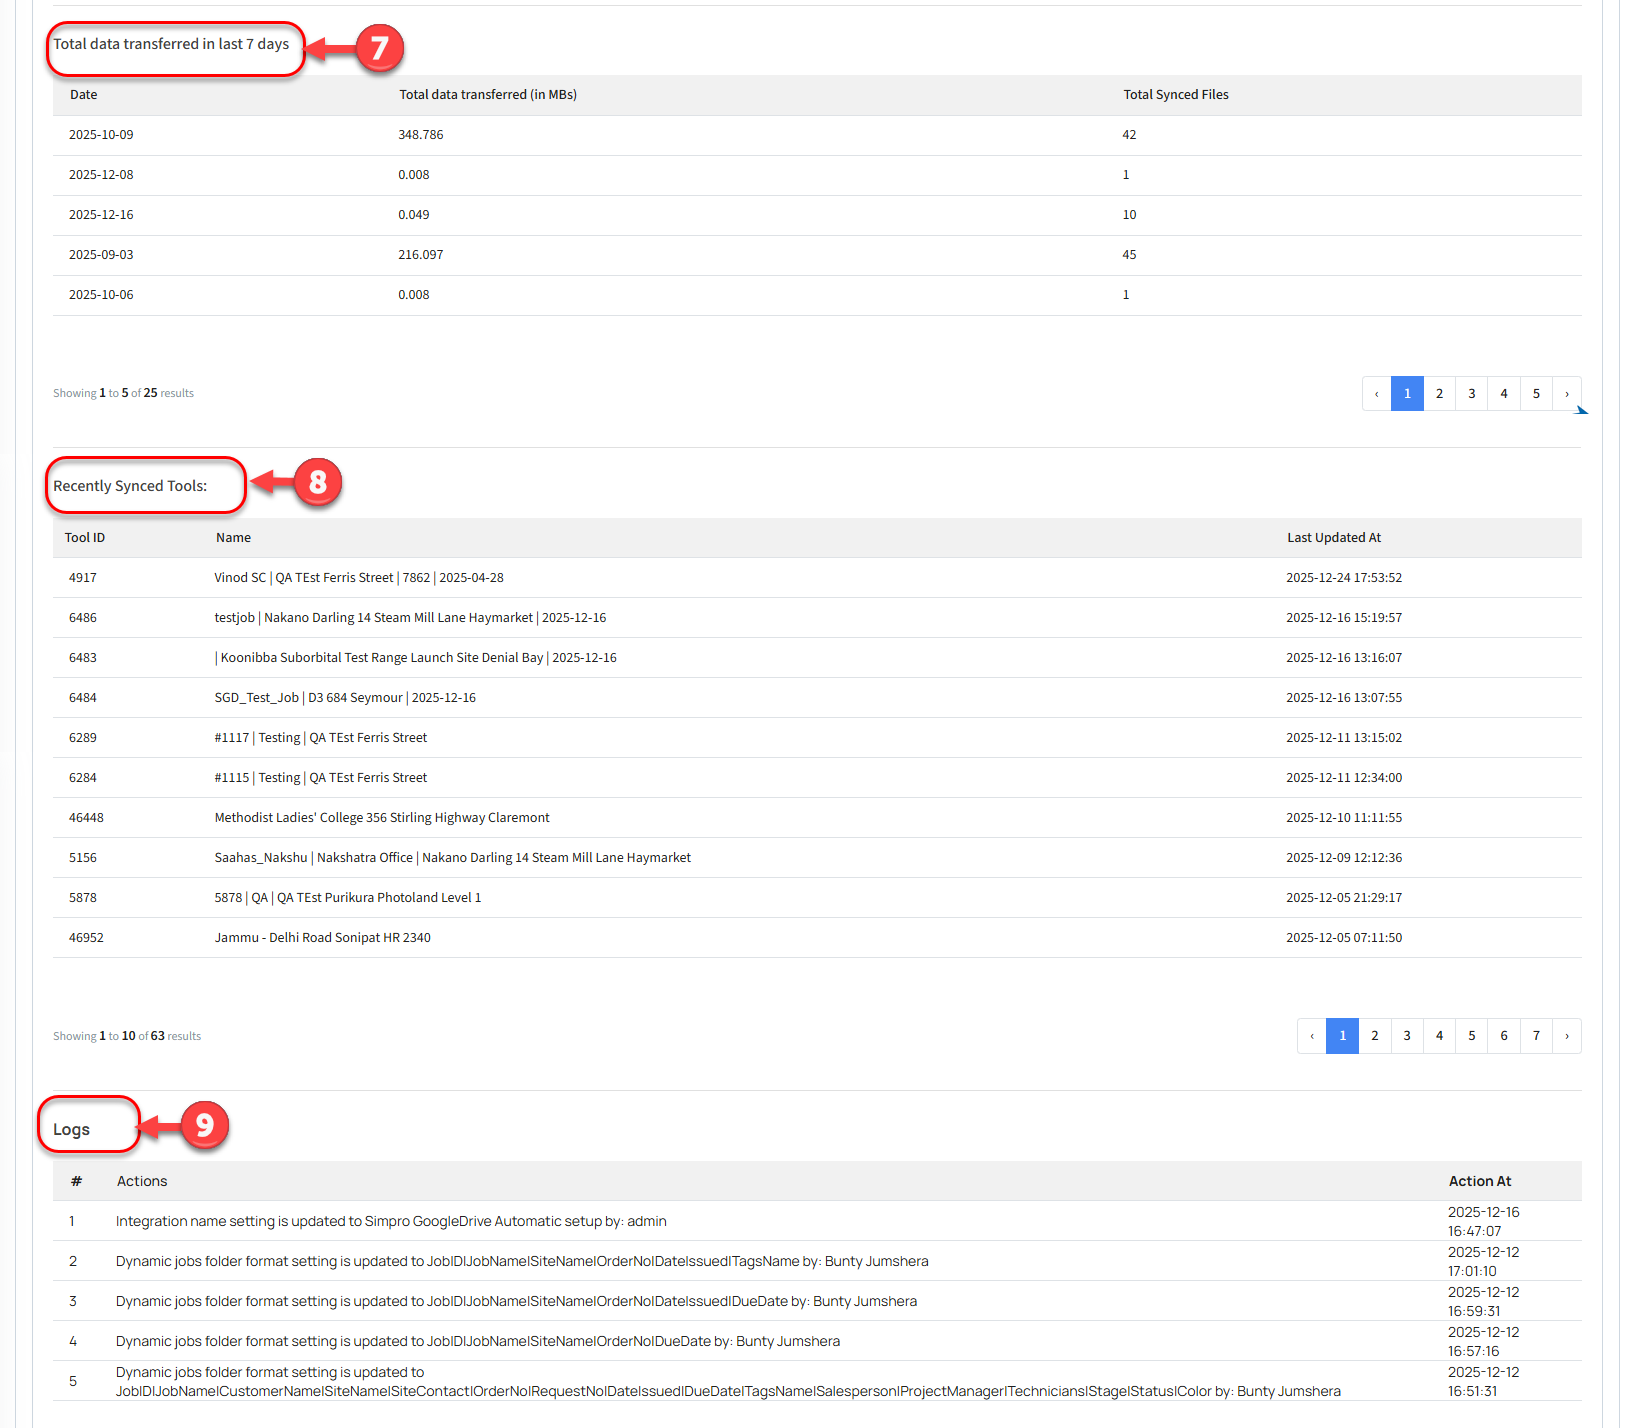Select the row with Tool ID 46448
Viewport: 1640px width, 1428px height.
(x=86, y=818)
